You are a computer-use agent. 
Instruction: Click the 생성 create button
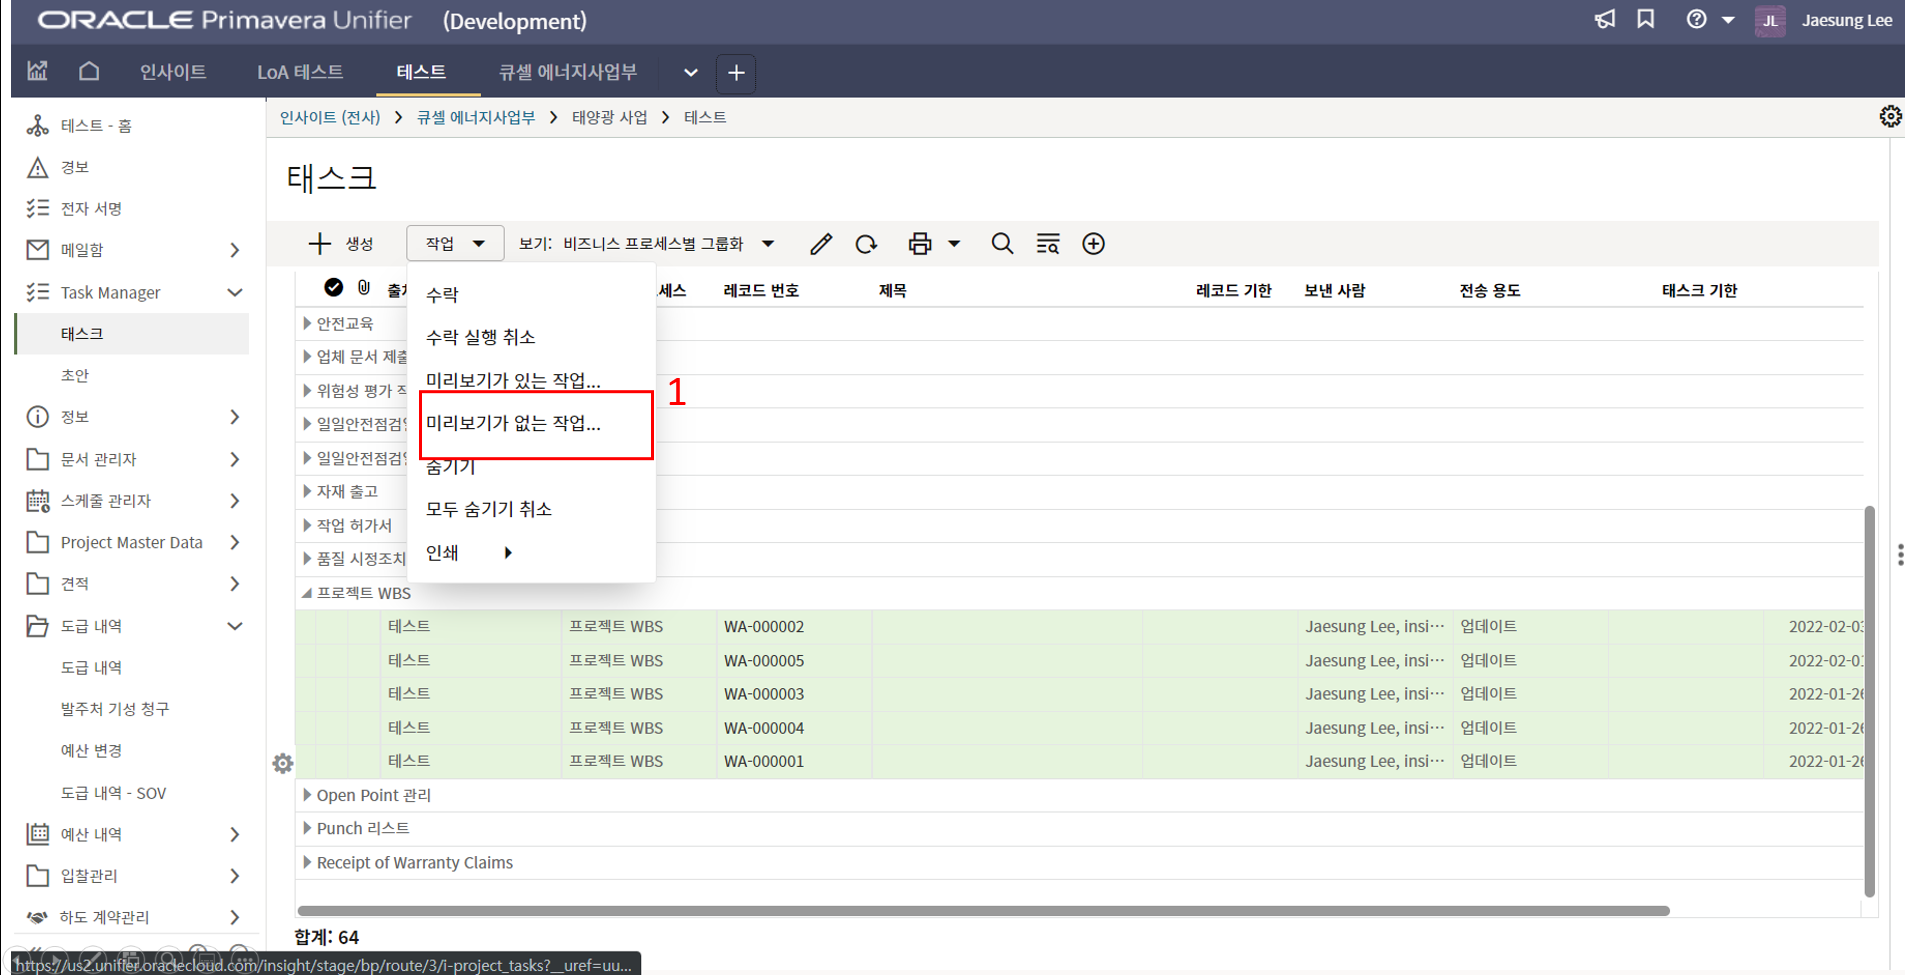341,244
